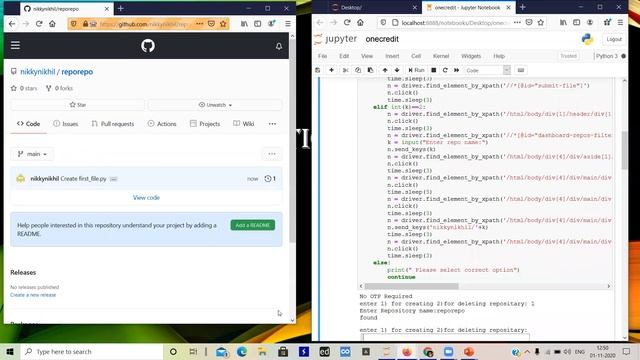Save notebook with the floppy disk icon

318,70
